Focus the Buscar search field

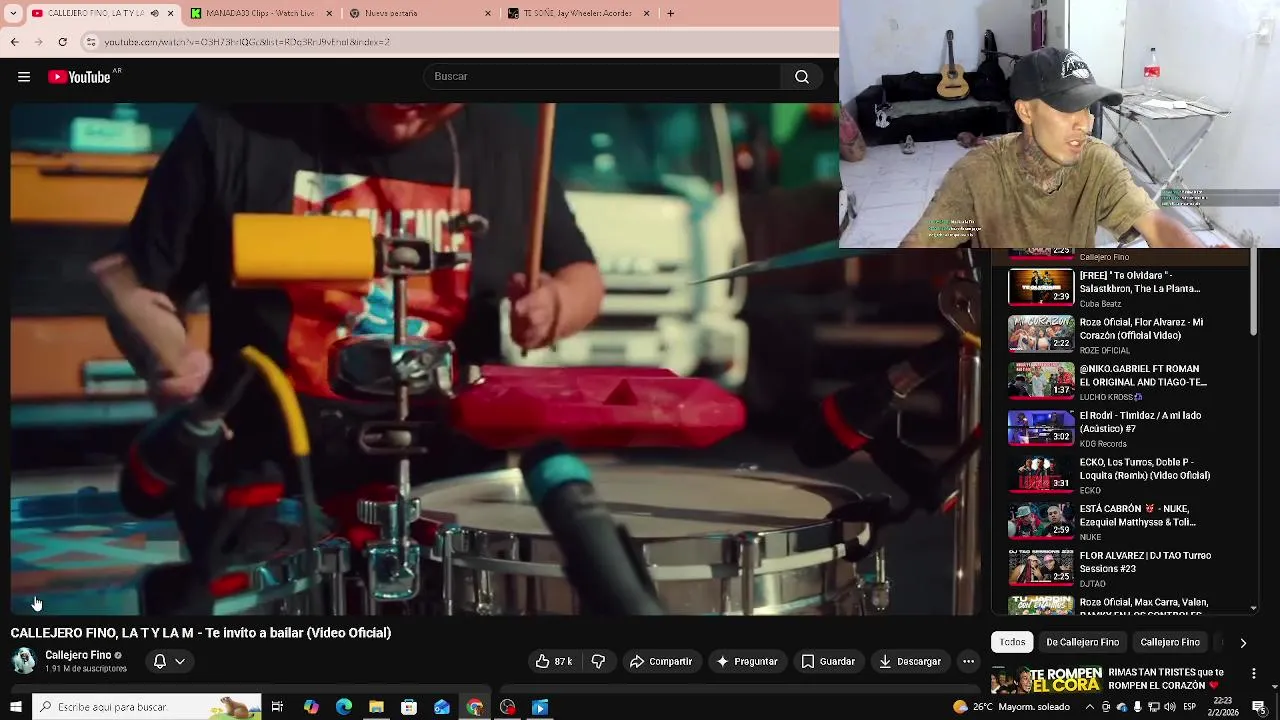pos(603,77)
